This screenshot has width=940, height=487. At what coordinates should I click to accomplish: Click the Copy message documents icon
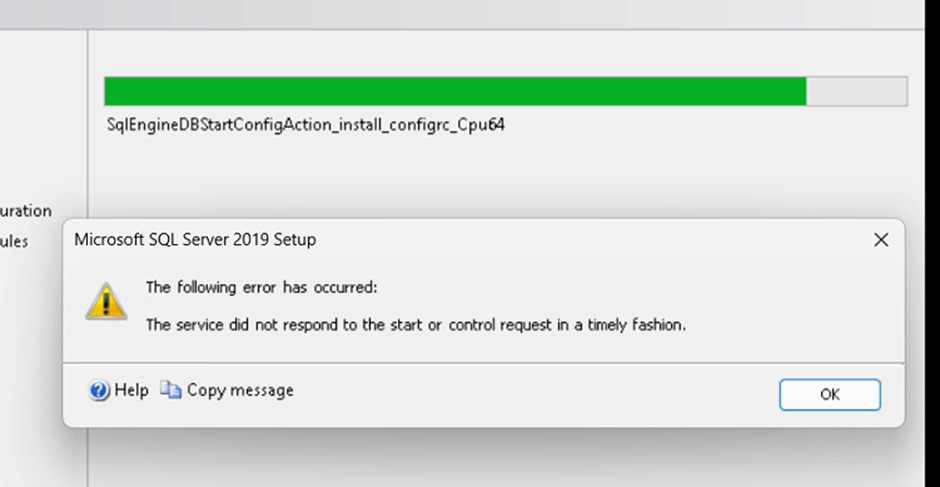tap(171, 391)
